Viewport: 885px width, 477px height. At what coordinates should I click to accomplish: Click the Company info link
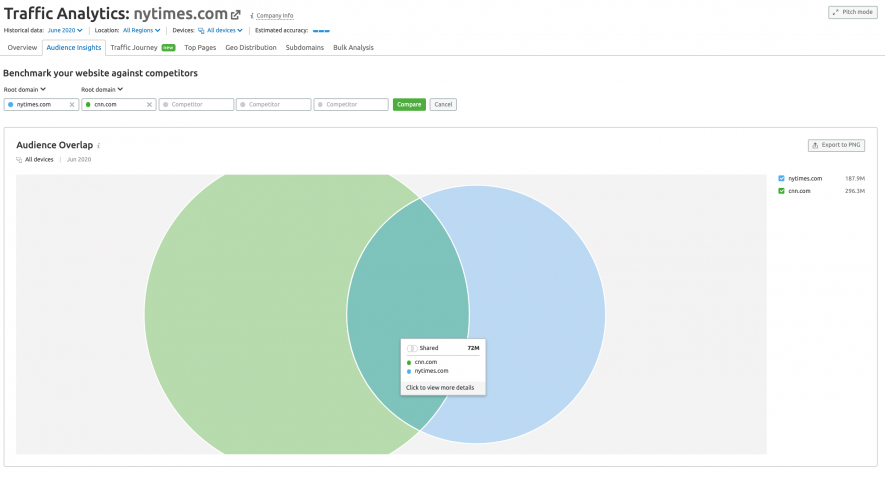[275, 16]
